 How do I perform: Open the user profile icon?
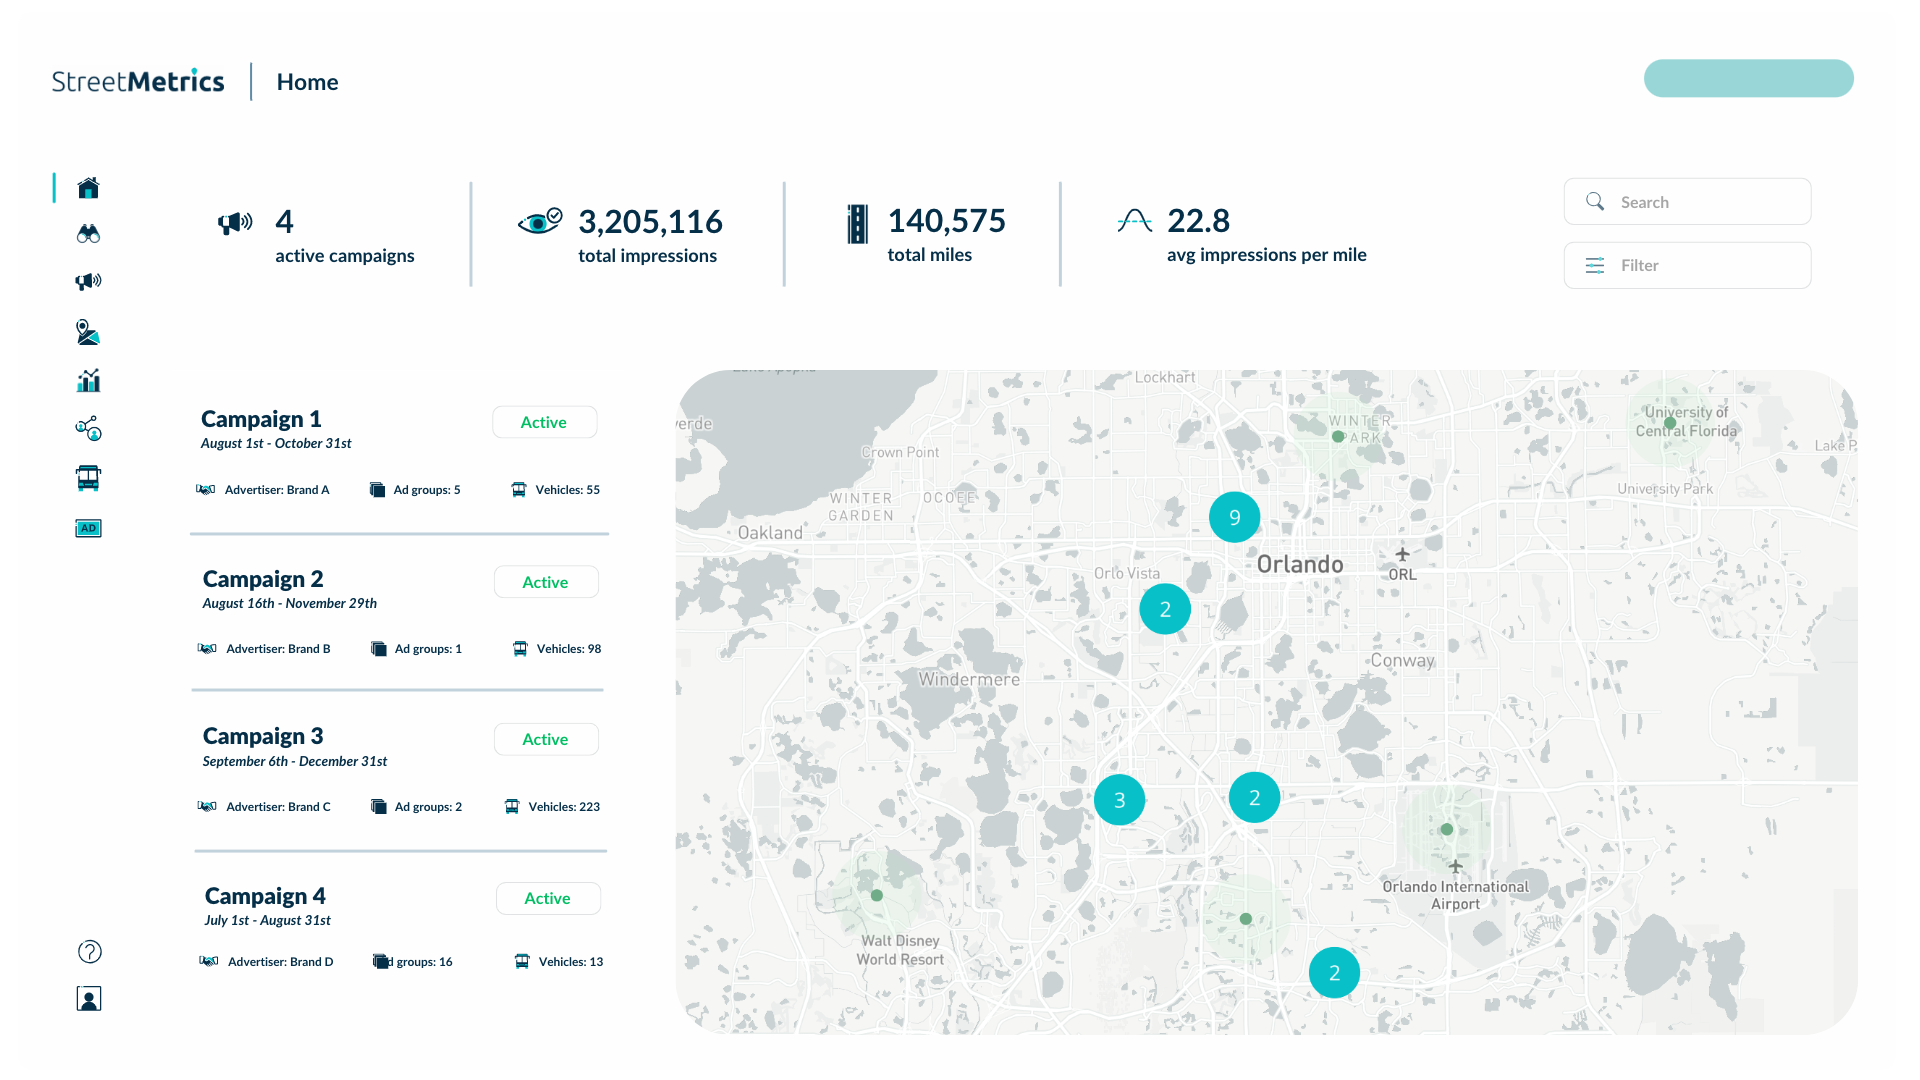click(89, 998)
